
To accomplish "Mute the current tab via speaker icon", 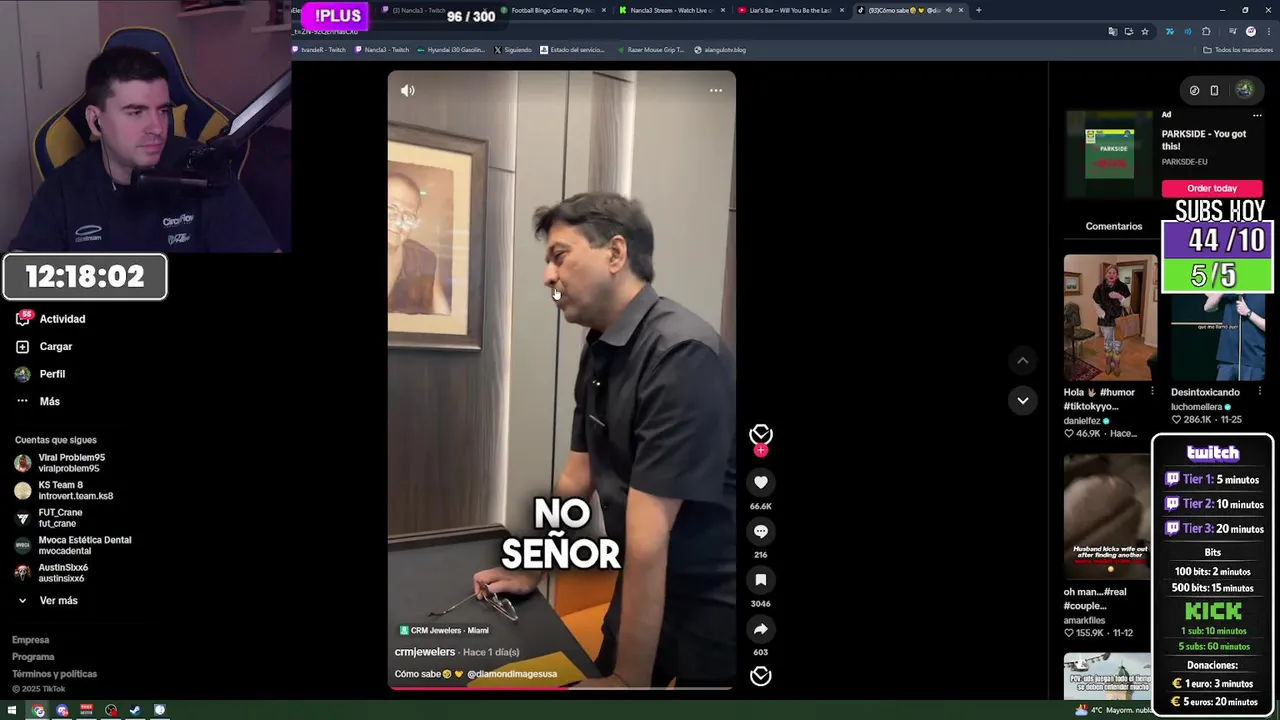I will tap(948, 10).
